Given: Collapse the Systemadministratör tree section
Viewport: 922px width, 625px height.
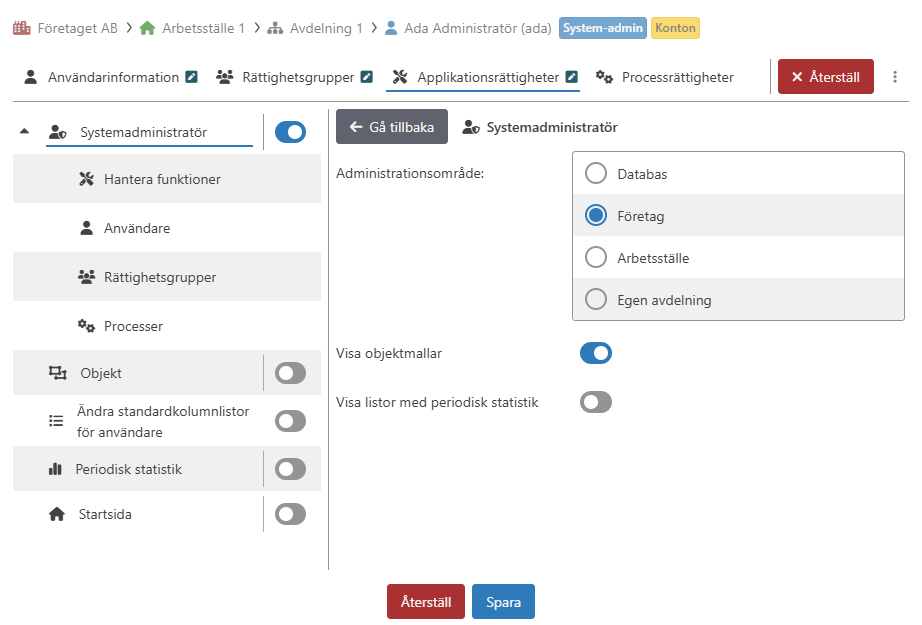Looking at the screenshot, I should (24, 131).
